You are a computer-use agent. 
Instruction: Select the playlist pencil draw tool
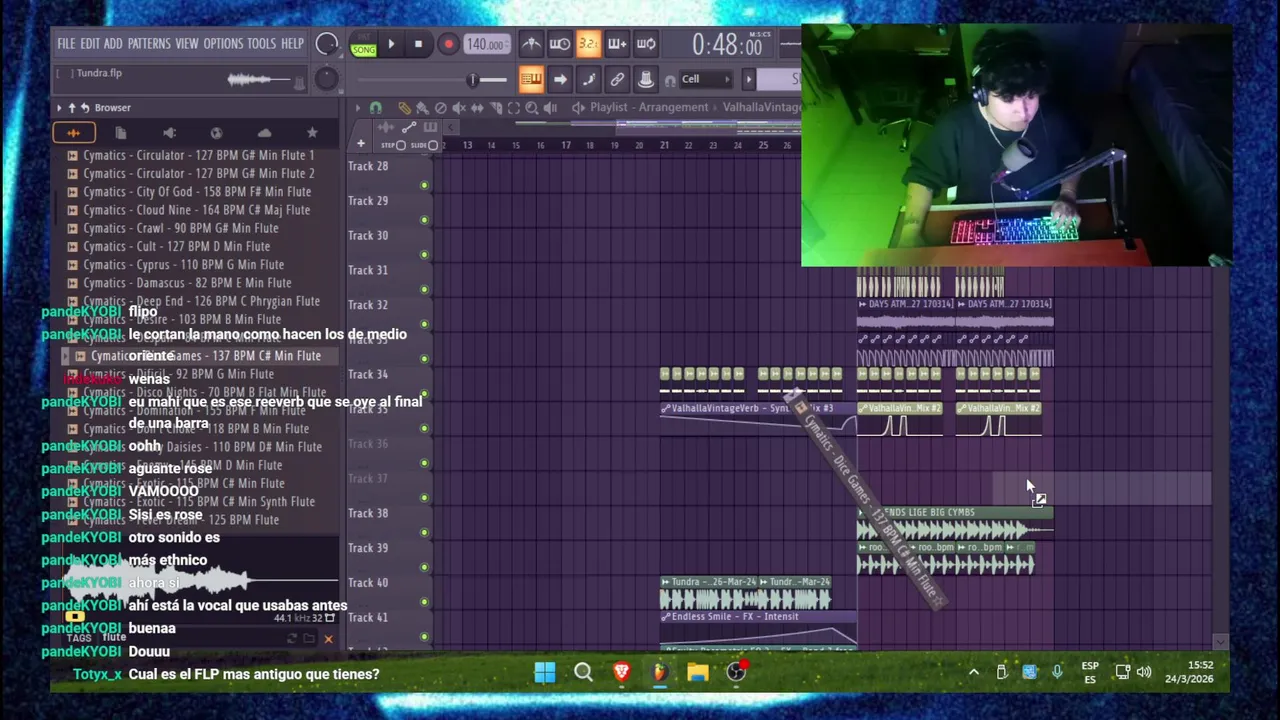(x=404, y=108)
